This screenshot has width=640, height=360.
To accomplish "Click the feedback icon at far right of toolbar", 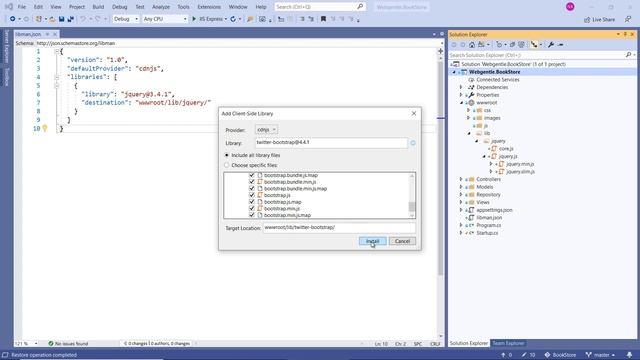I will (628, 19).
